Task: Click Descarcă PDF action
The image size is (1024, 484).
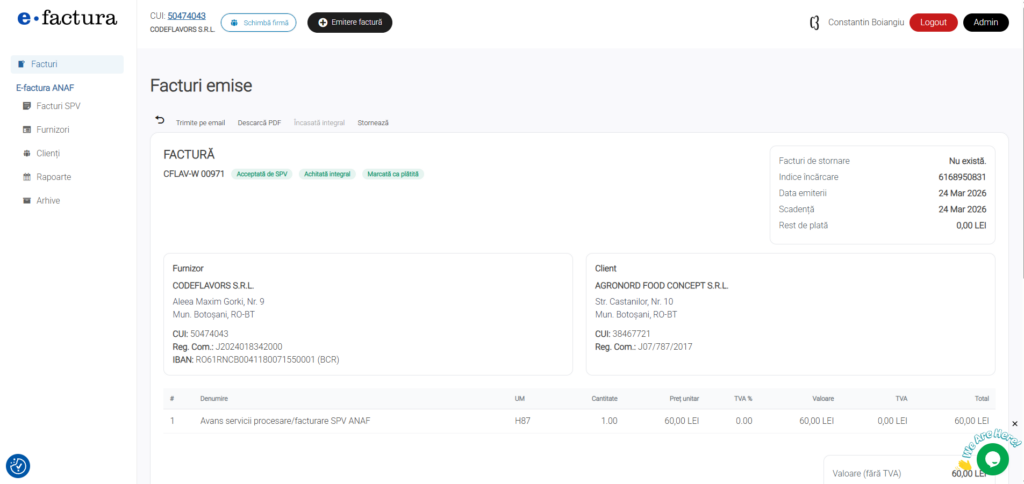Action: click(259, 123)
